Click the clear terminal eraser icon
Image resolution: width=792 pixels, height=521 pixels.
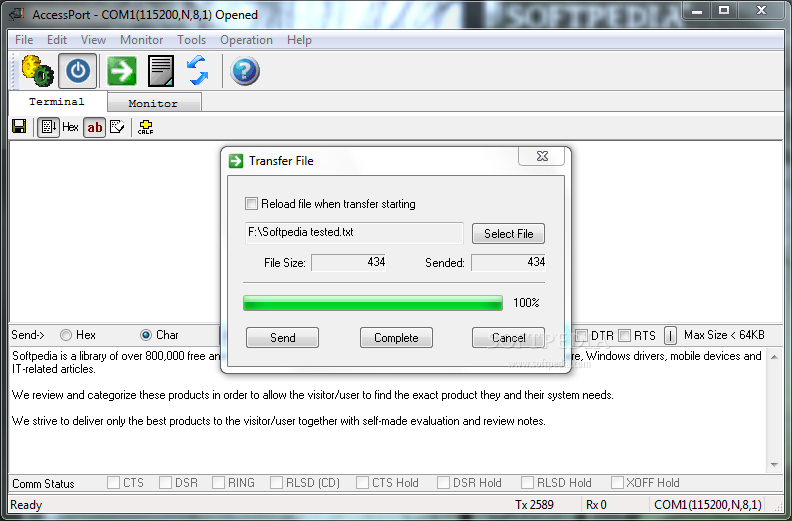pyautogui.click(x=117, y=126)
